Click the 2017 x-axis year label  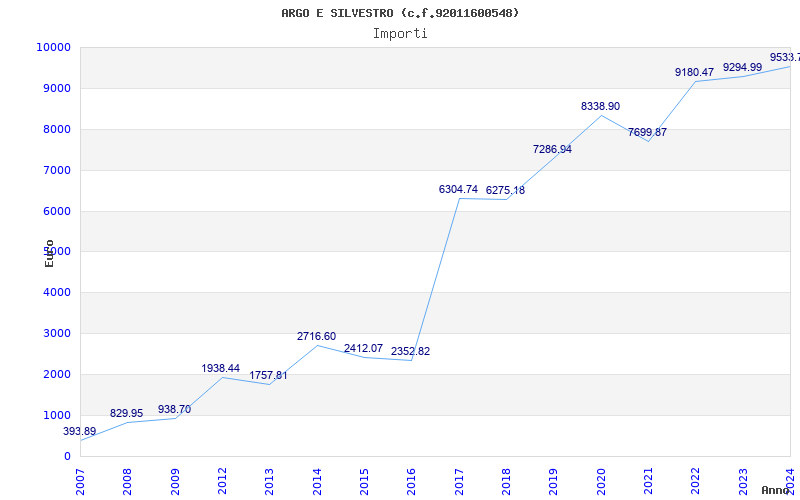[459, 479]
